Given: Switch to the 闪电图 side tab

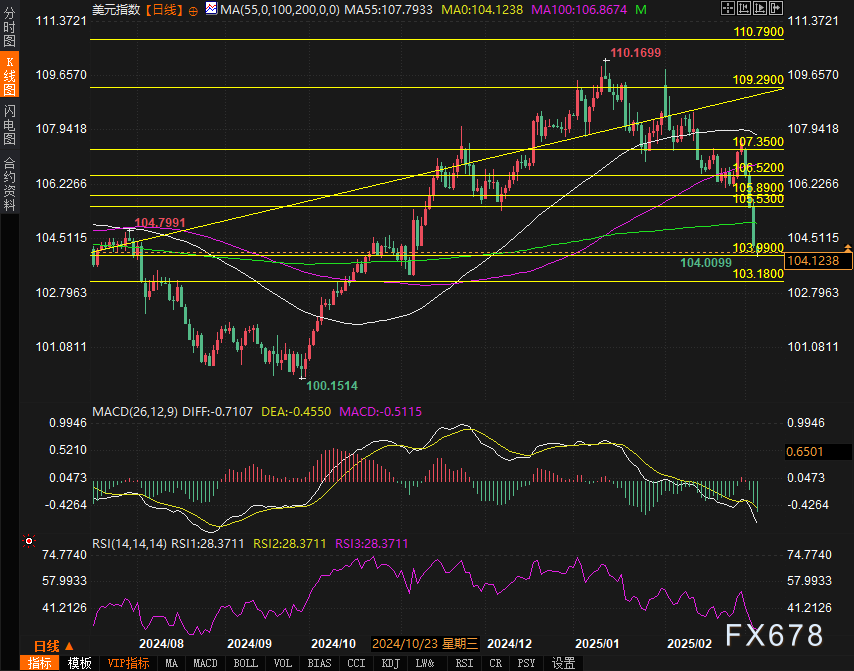Looking at the screenshot, I should click(9, 124).
